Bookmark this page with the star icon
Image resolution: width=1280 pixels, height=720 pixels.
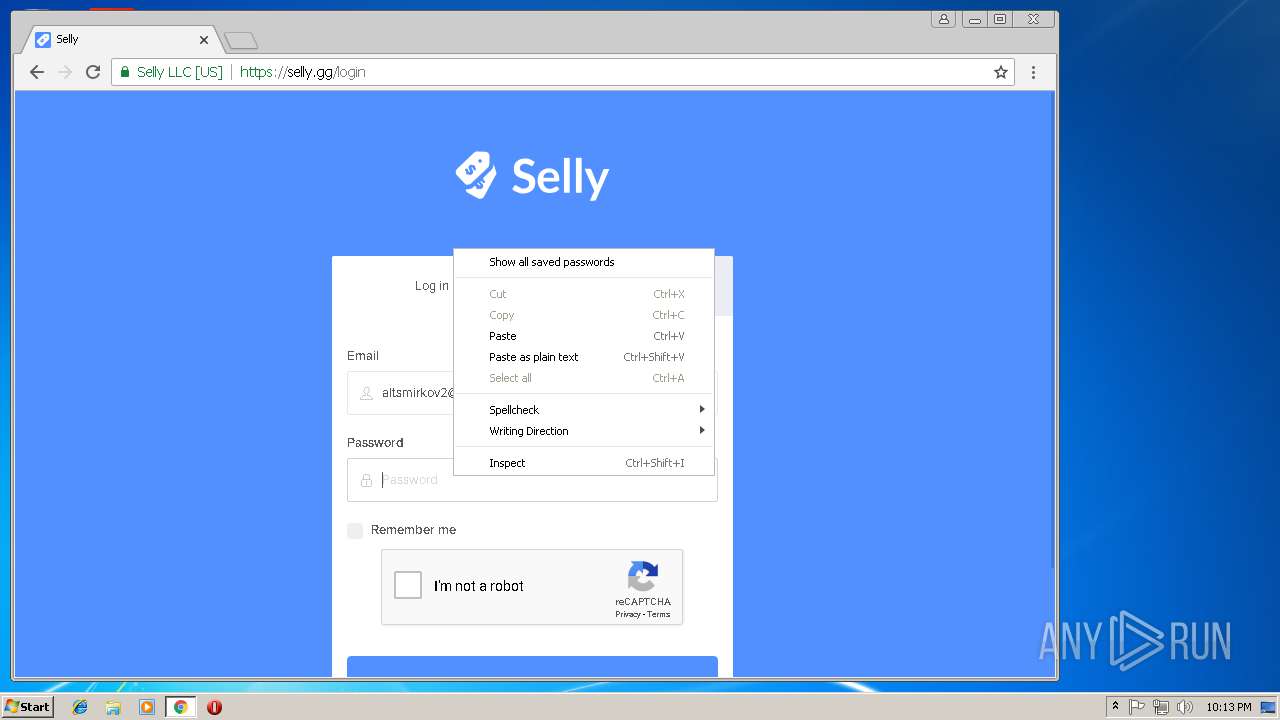click(x=1000, y=72)
